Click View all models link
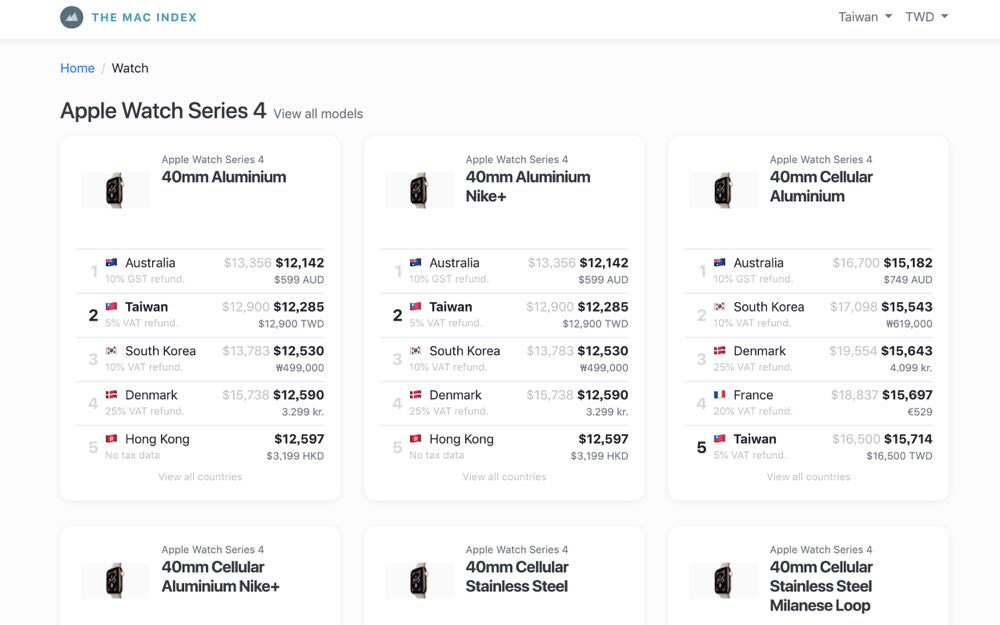This screenshot has height=625, width=1000. point(318,114)
